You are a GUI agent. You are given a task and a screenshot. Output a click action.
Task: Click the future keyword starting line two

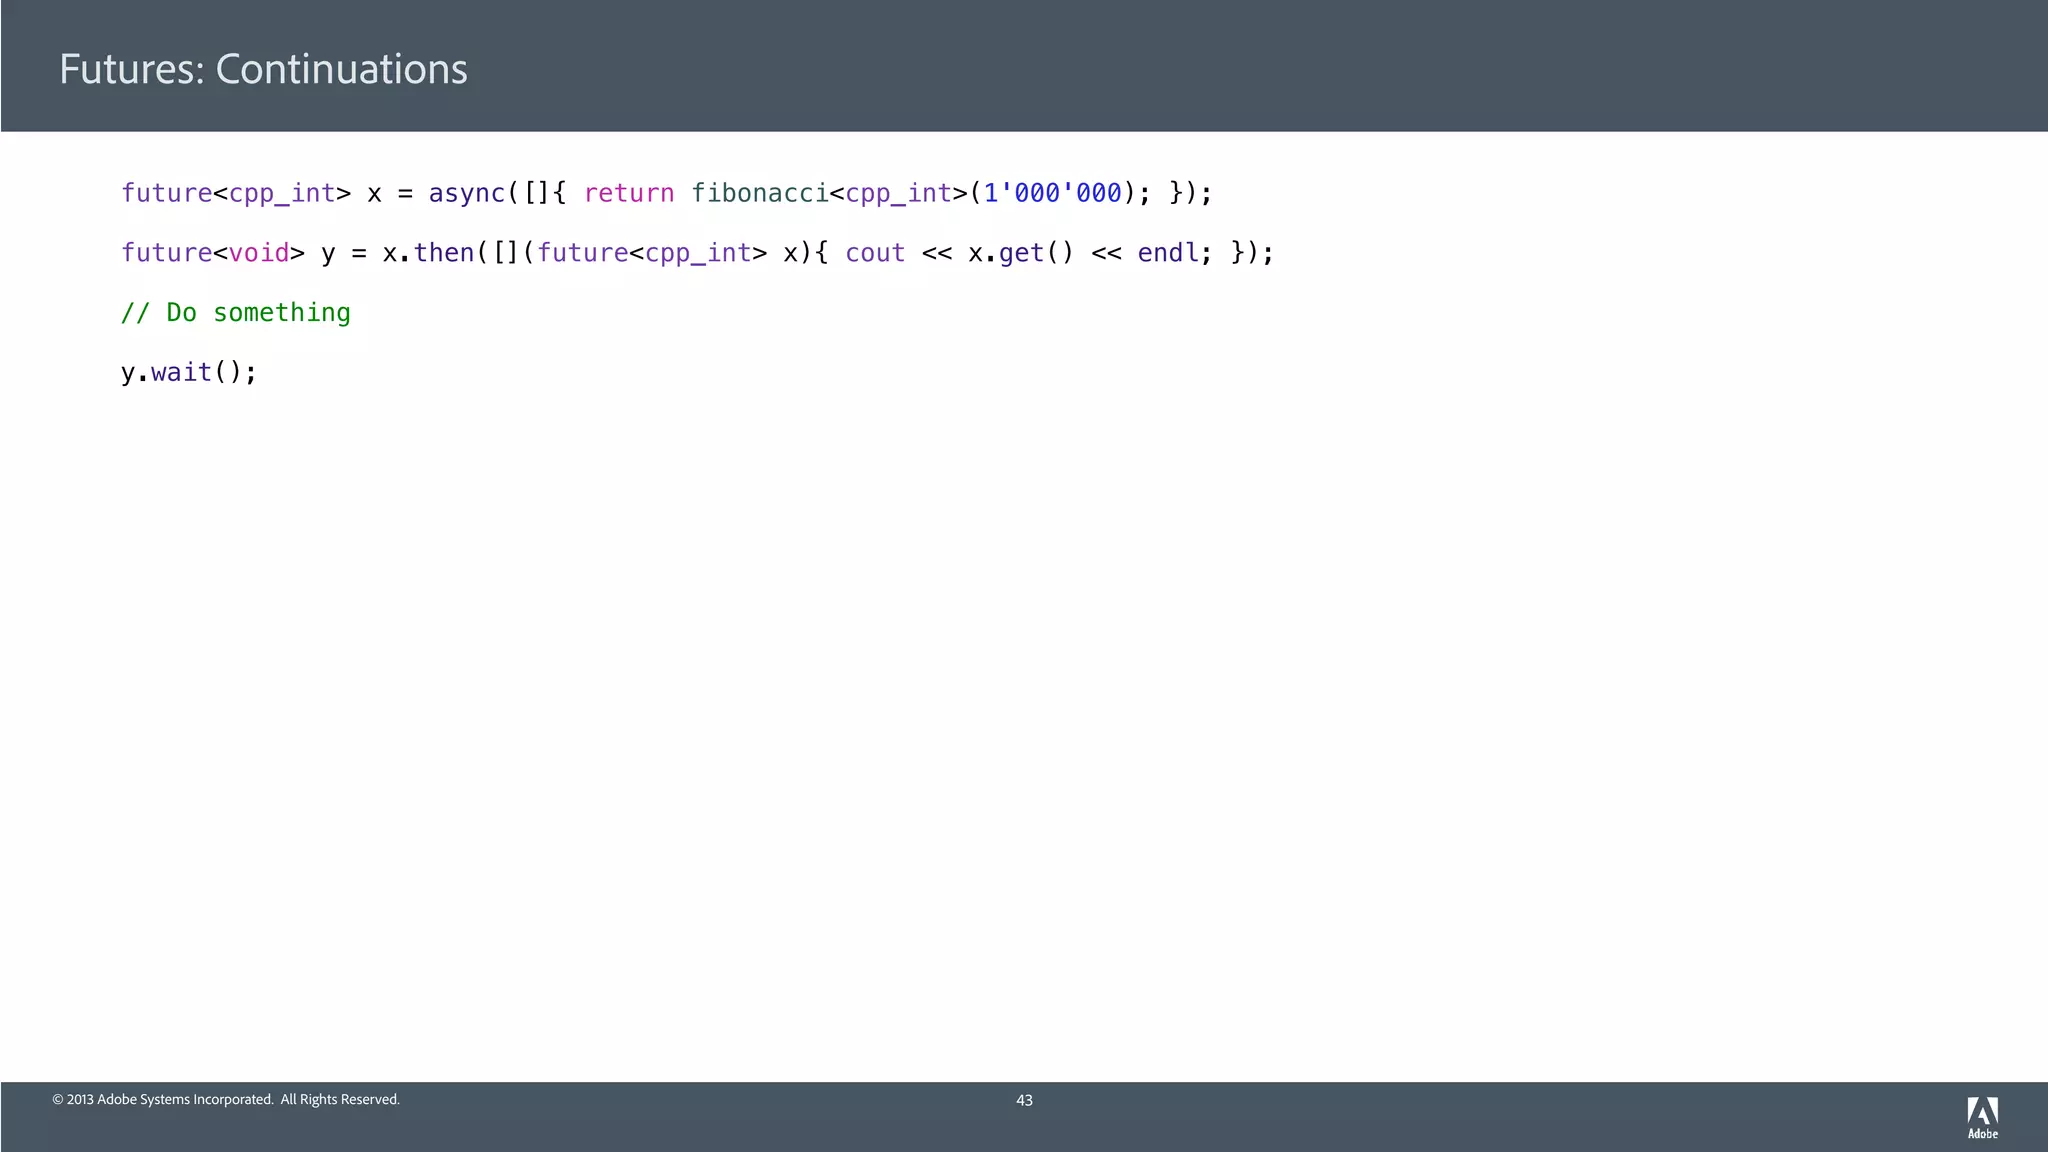pos(167,253)
